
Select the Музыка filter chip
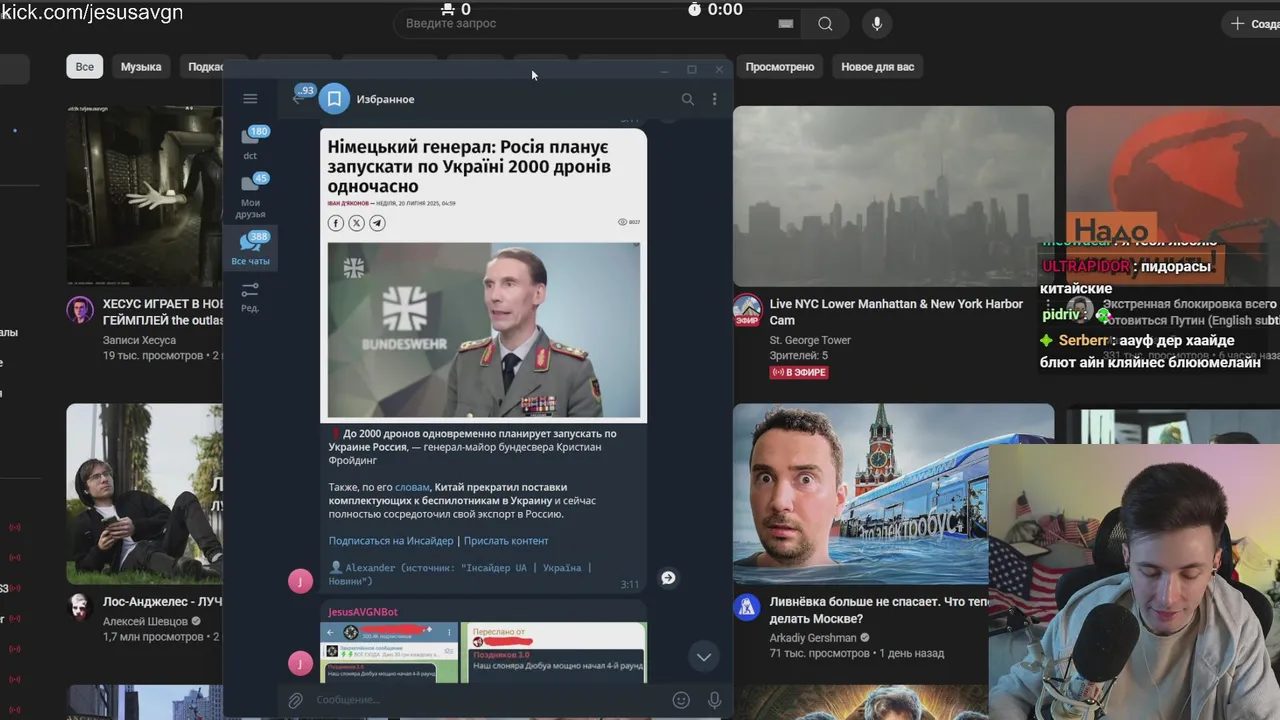(141, 67)
